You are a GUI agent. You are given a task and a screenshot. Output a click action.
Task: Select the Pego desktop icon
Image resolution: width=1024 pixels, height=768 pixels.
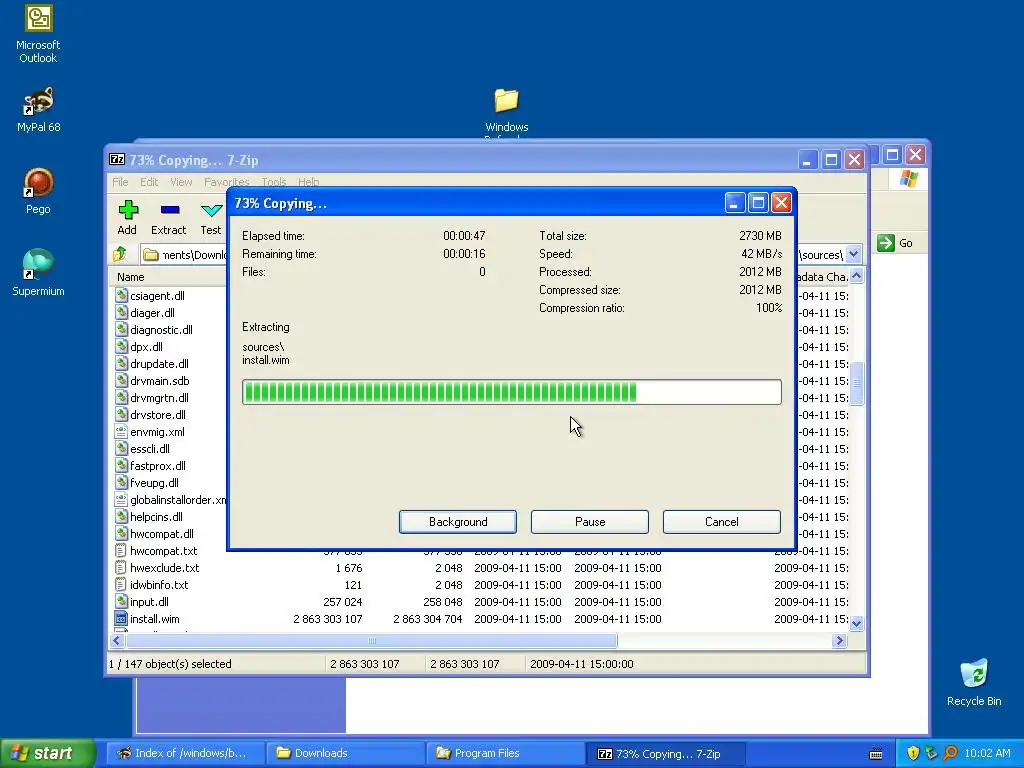click(39, 183)
